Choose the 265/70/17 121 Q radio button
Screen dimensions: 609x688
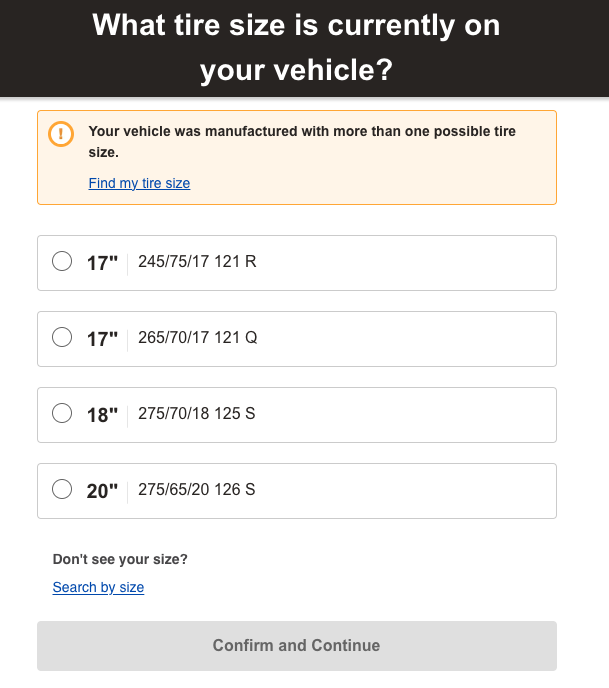click(x=62, y=337)
